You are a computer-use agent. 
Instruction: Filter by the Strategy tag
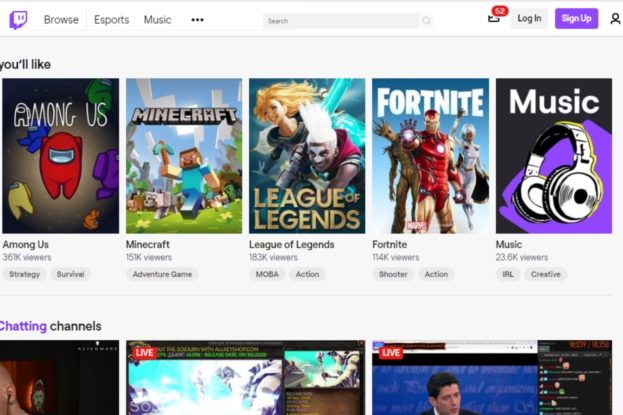point(25,274)
